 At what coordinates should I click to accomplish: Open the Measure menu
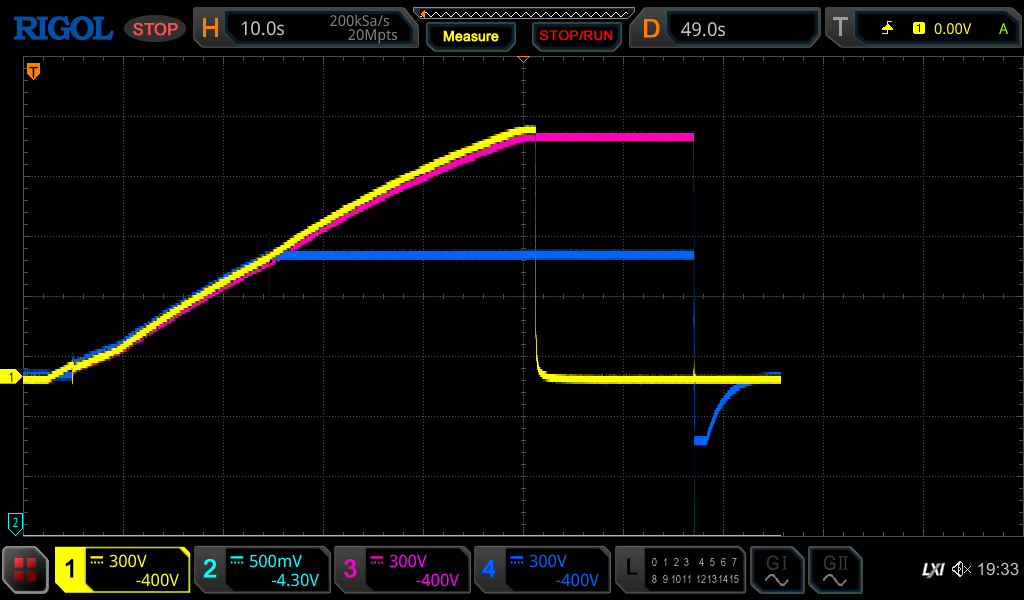pyautogui.click(x=470, y=37)
